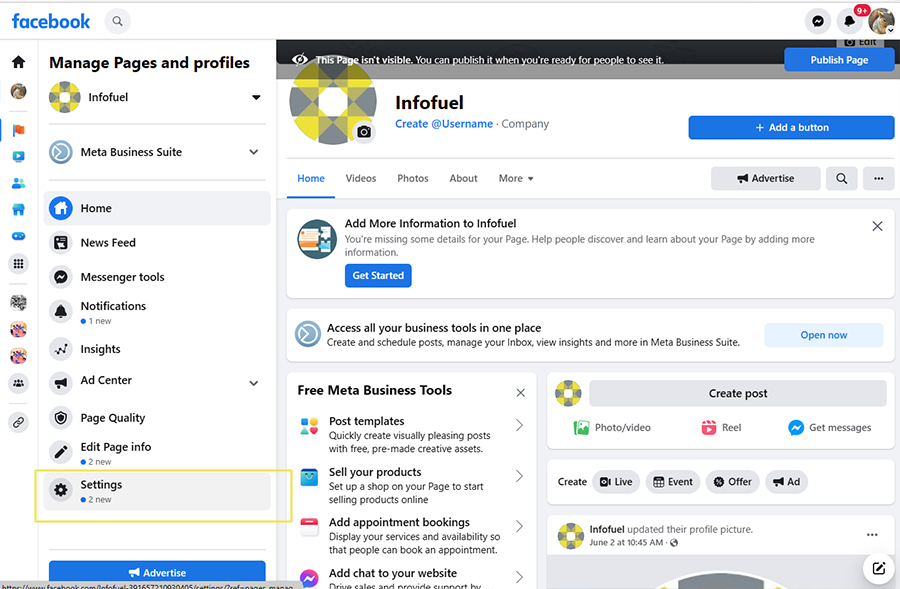900x589 pixels.
Task: Open Messenger icon in top bar
Action: pyautogui.click(x=818, y=21)
